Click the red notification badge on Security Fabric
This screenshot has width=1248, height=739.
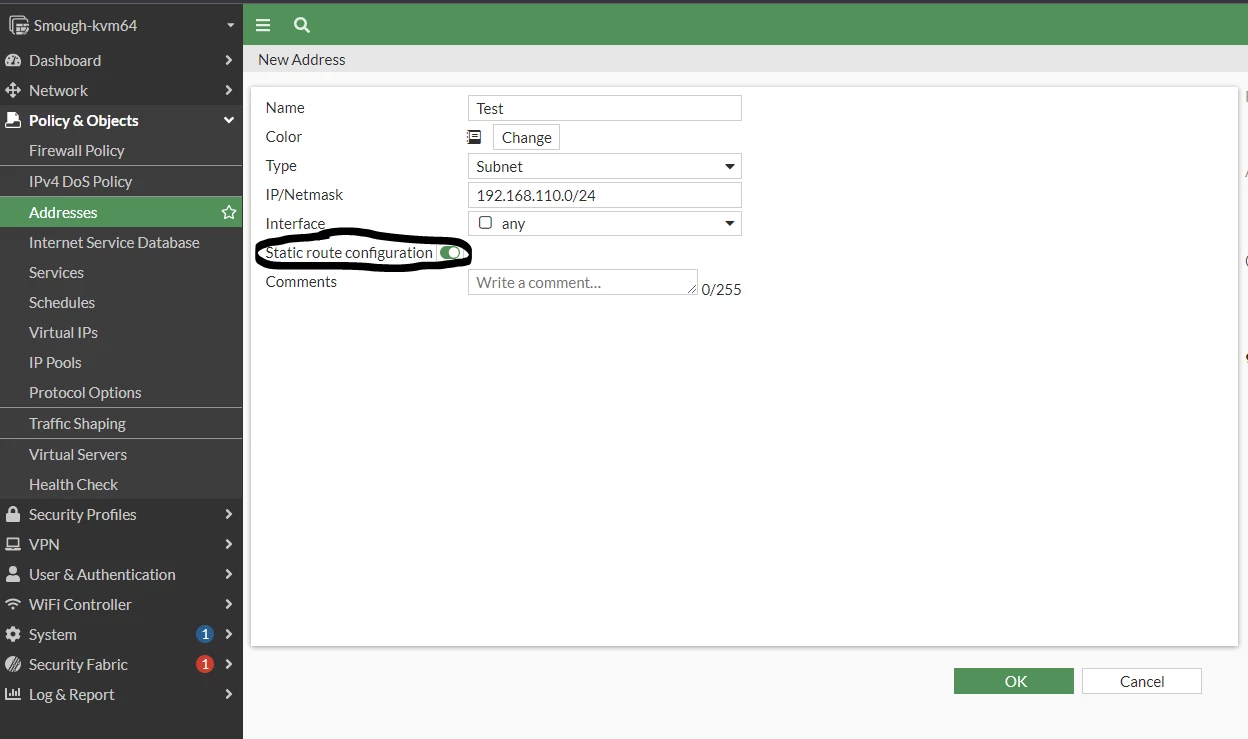(205, 664)
